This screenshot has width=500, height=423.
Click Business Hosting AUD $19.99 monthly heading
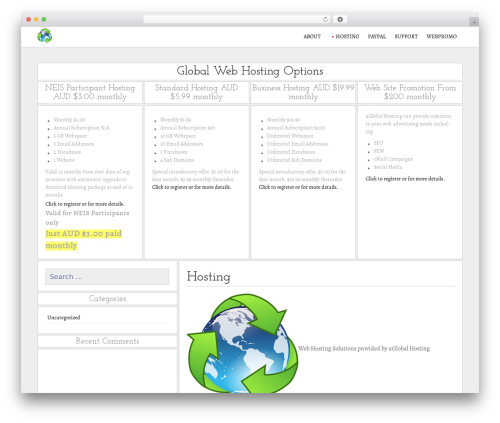303,92
